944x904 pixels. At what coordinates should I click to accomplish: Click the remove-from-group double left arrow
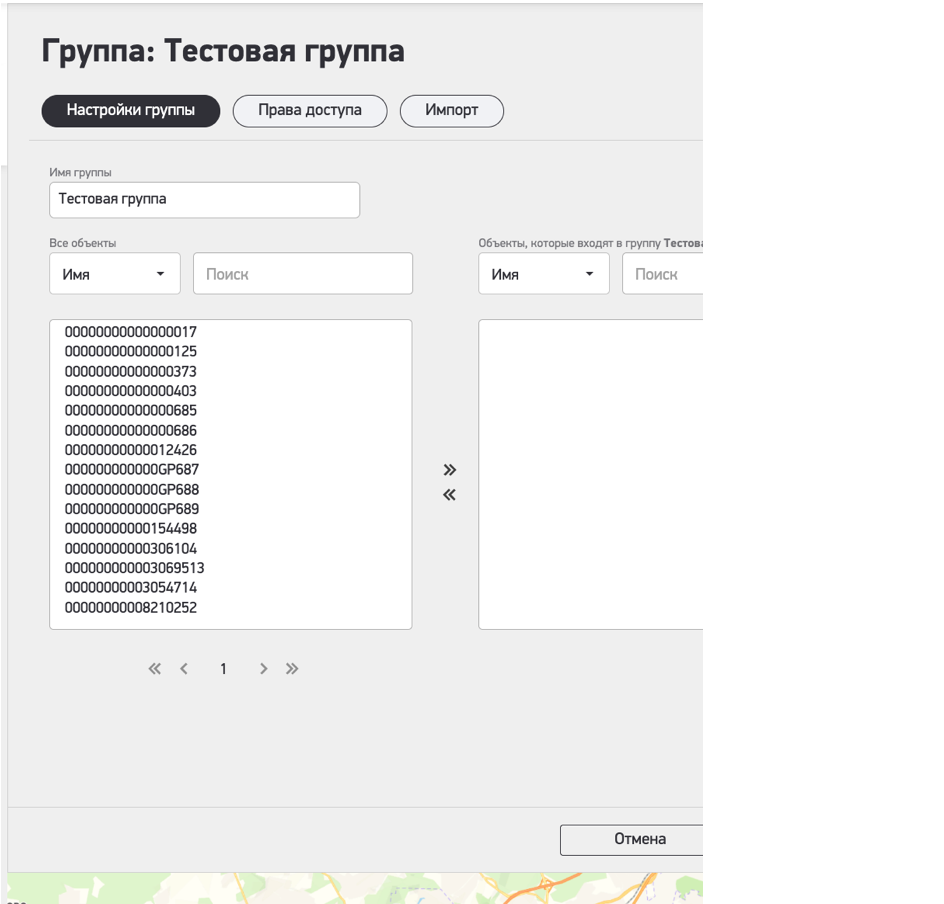(x=449, y=495)
